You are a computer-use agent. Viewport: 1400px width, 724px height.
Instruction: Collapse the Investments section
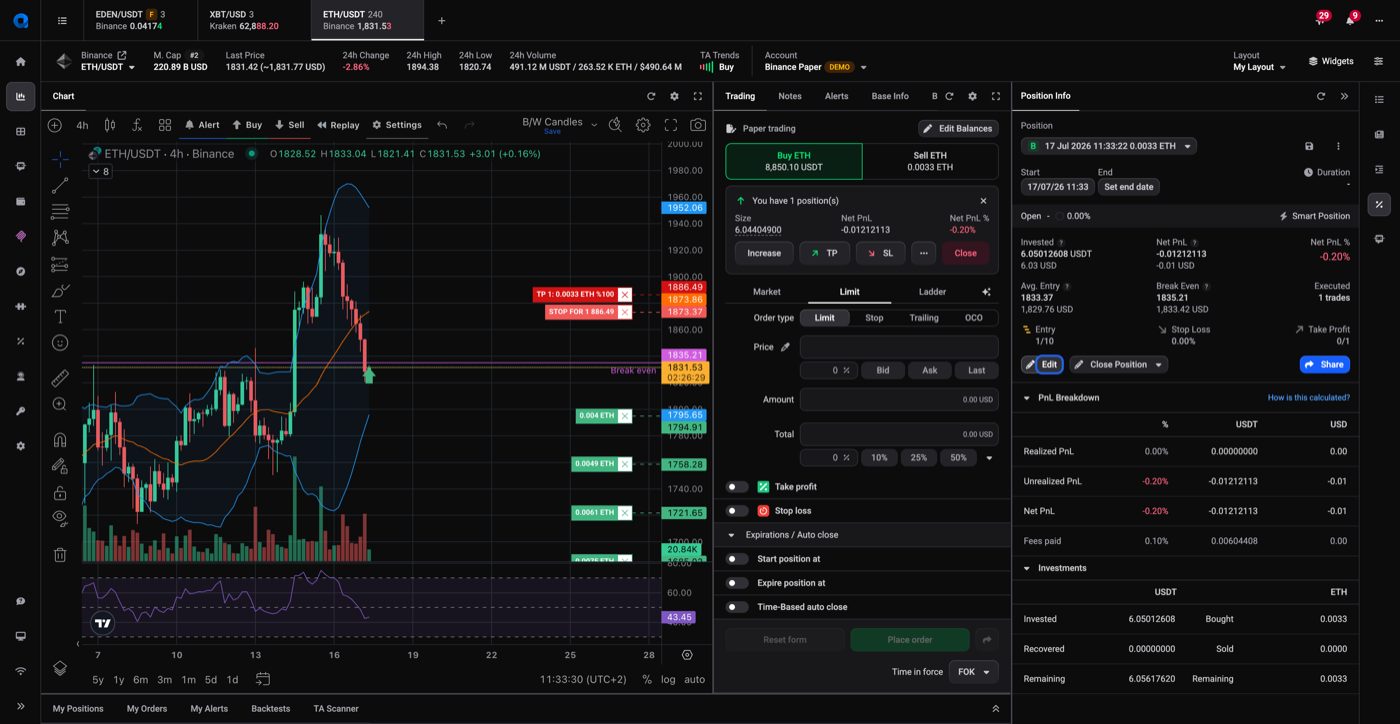pyautogui.click(x=1027, y=568)
